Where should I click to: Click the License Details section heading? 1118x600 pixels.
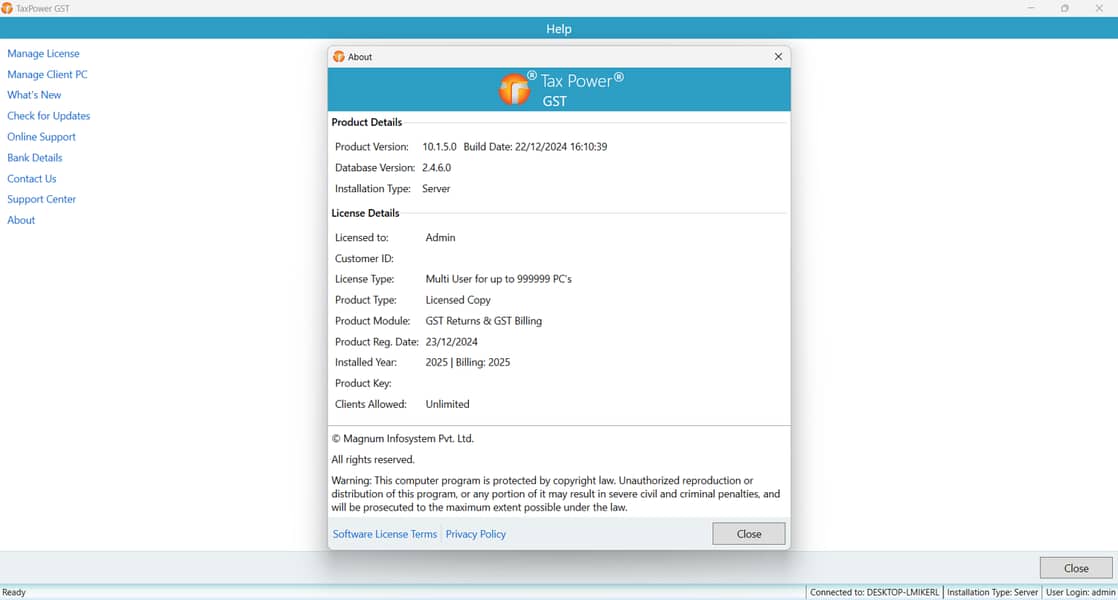[x=365, y=213]
